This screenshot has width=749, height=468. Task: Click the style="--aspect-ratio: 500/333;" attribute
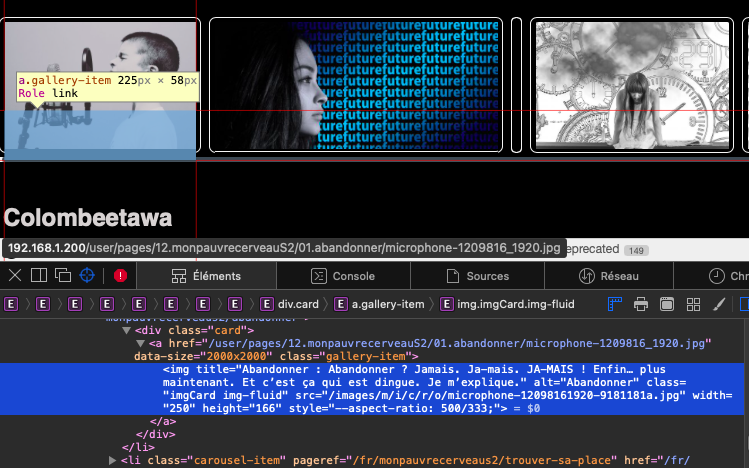[x=395, y=408]
